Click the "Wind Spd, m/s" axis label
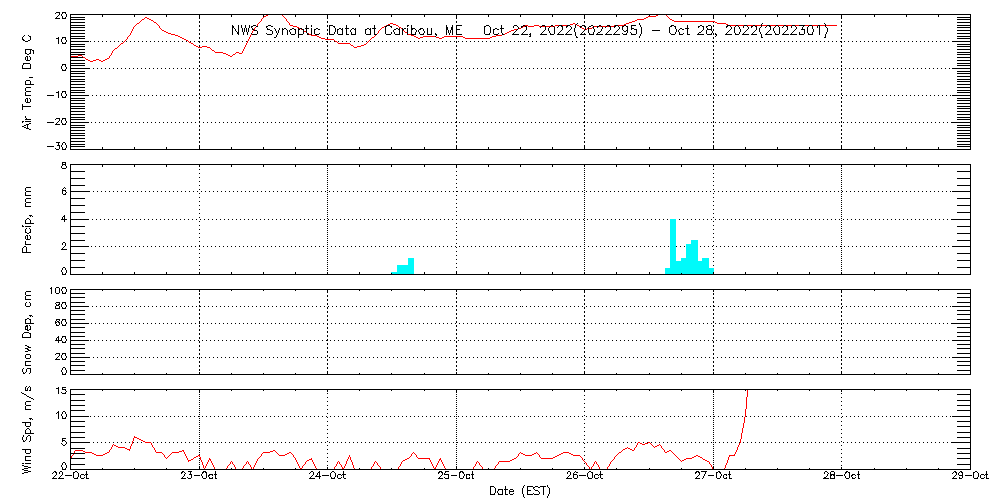1000x500 pixels. (x=28, y=428)
